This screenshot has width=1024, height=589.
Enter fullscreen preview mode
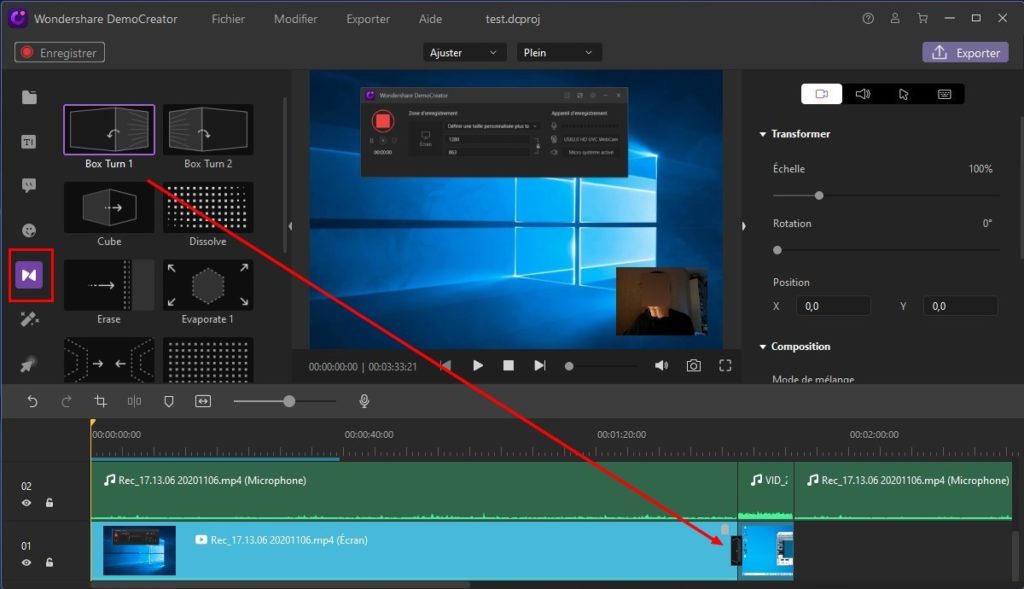[x=725, y=366]
